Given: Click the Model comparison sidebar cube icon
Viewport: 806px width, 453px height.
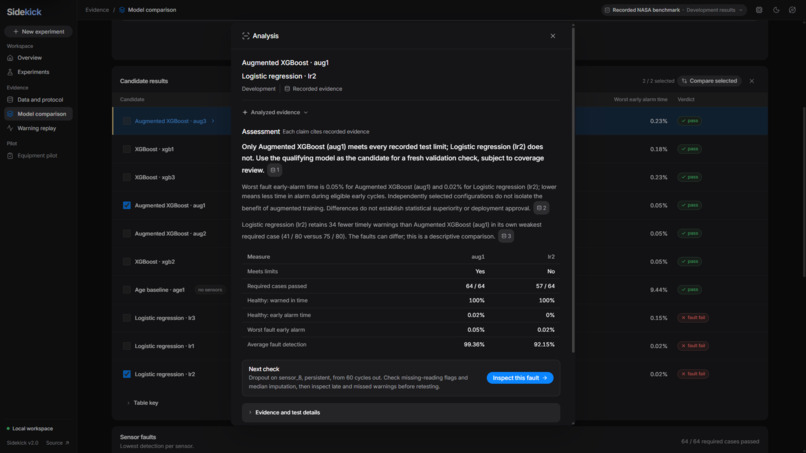Looking at the screenshot, I should pyautogui.click(x=10, y=114).
